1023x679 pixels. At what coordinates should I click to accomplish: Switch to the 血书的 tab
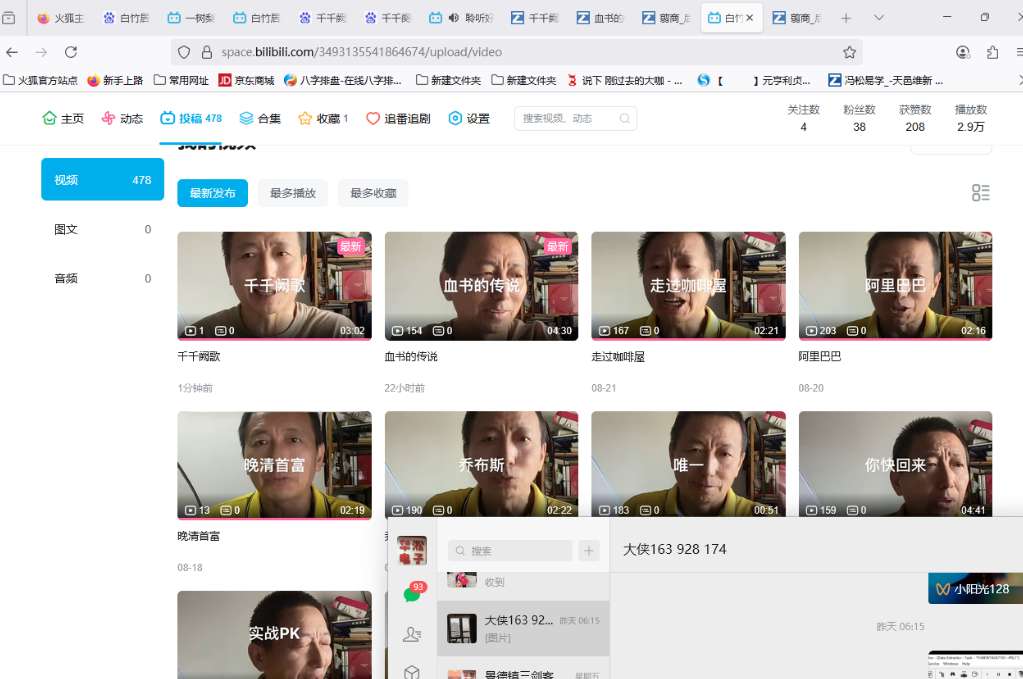tap(601, 18)
